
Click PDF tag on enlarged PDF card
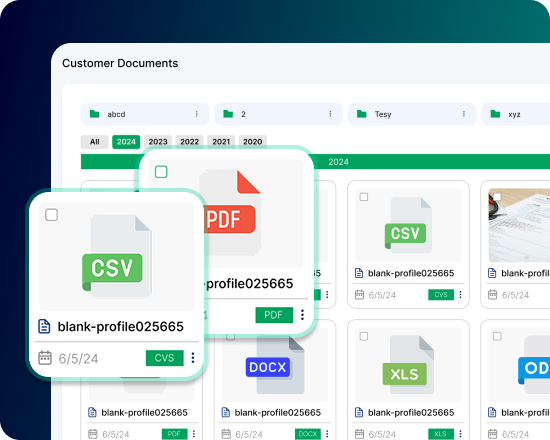(274, 315)
